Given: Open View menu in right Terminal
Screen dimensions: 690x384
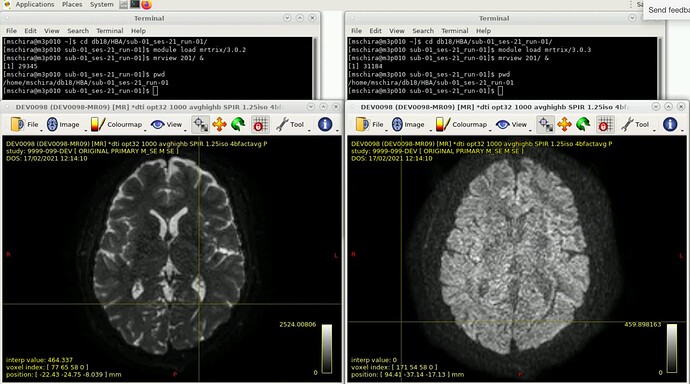Looking at the screenshot, I should pos(396,31).
